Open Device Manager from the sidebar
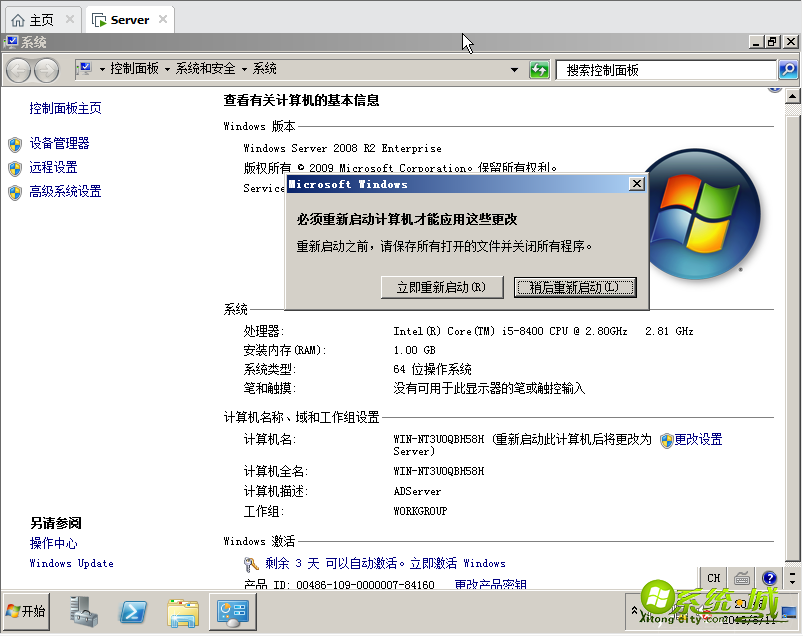The height and width of the screenshot is (636, 803). point(60,142)
